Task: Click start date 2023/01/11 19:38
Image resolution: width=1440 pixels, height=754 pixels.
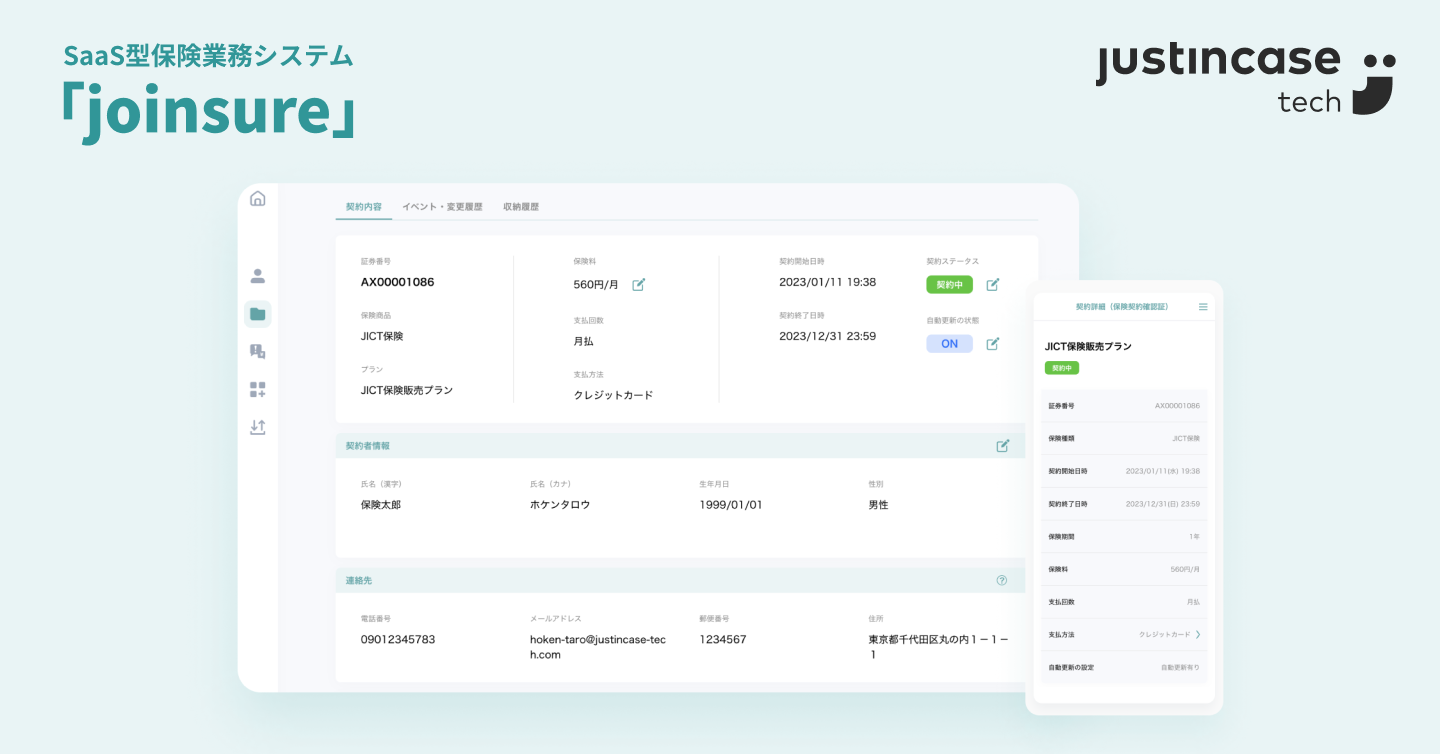Action: tap(828, 282)
